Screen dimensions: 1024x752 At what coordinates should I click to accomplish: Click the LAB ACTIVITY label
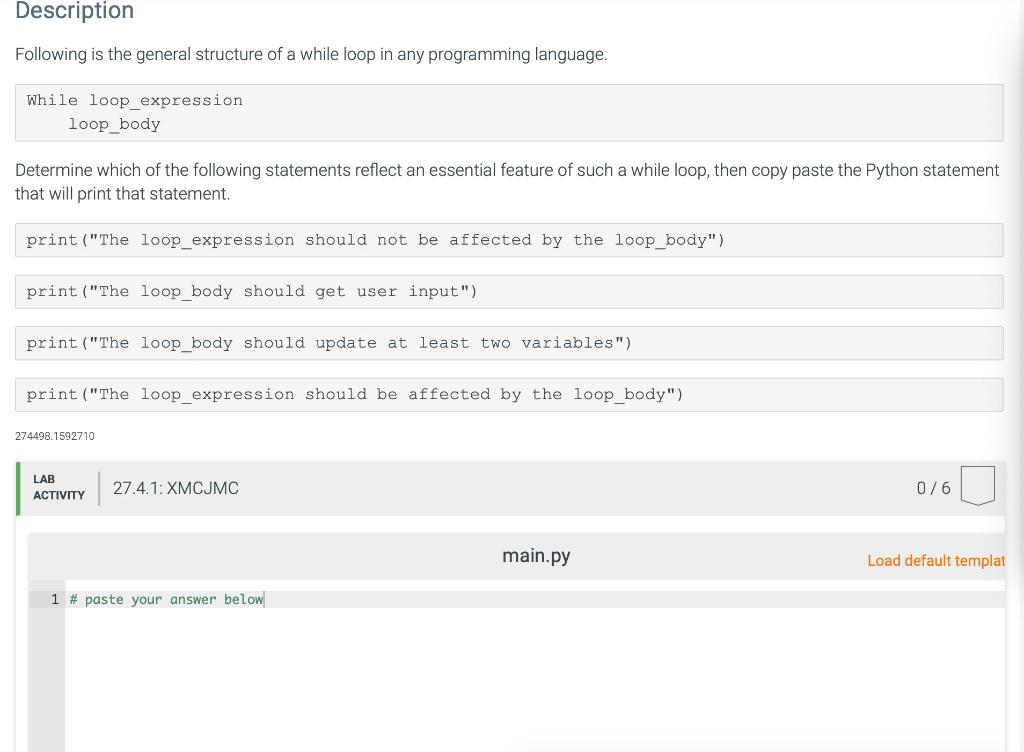[58, 487]
